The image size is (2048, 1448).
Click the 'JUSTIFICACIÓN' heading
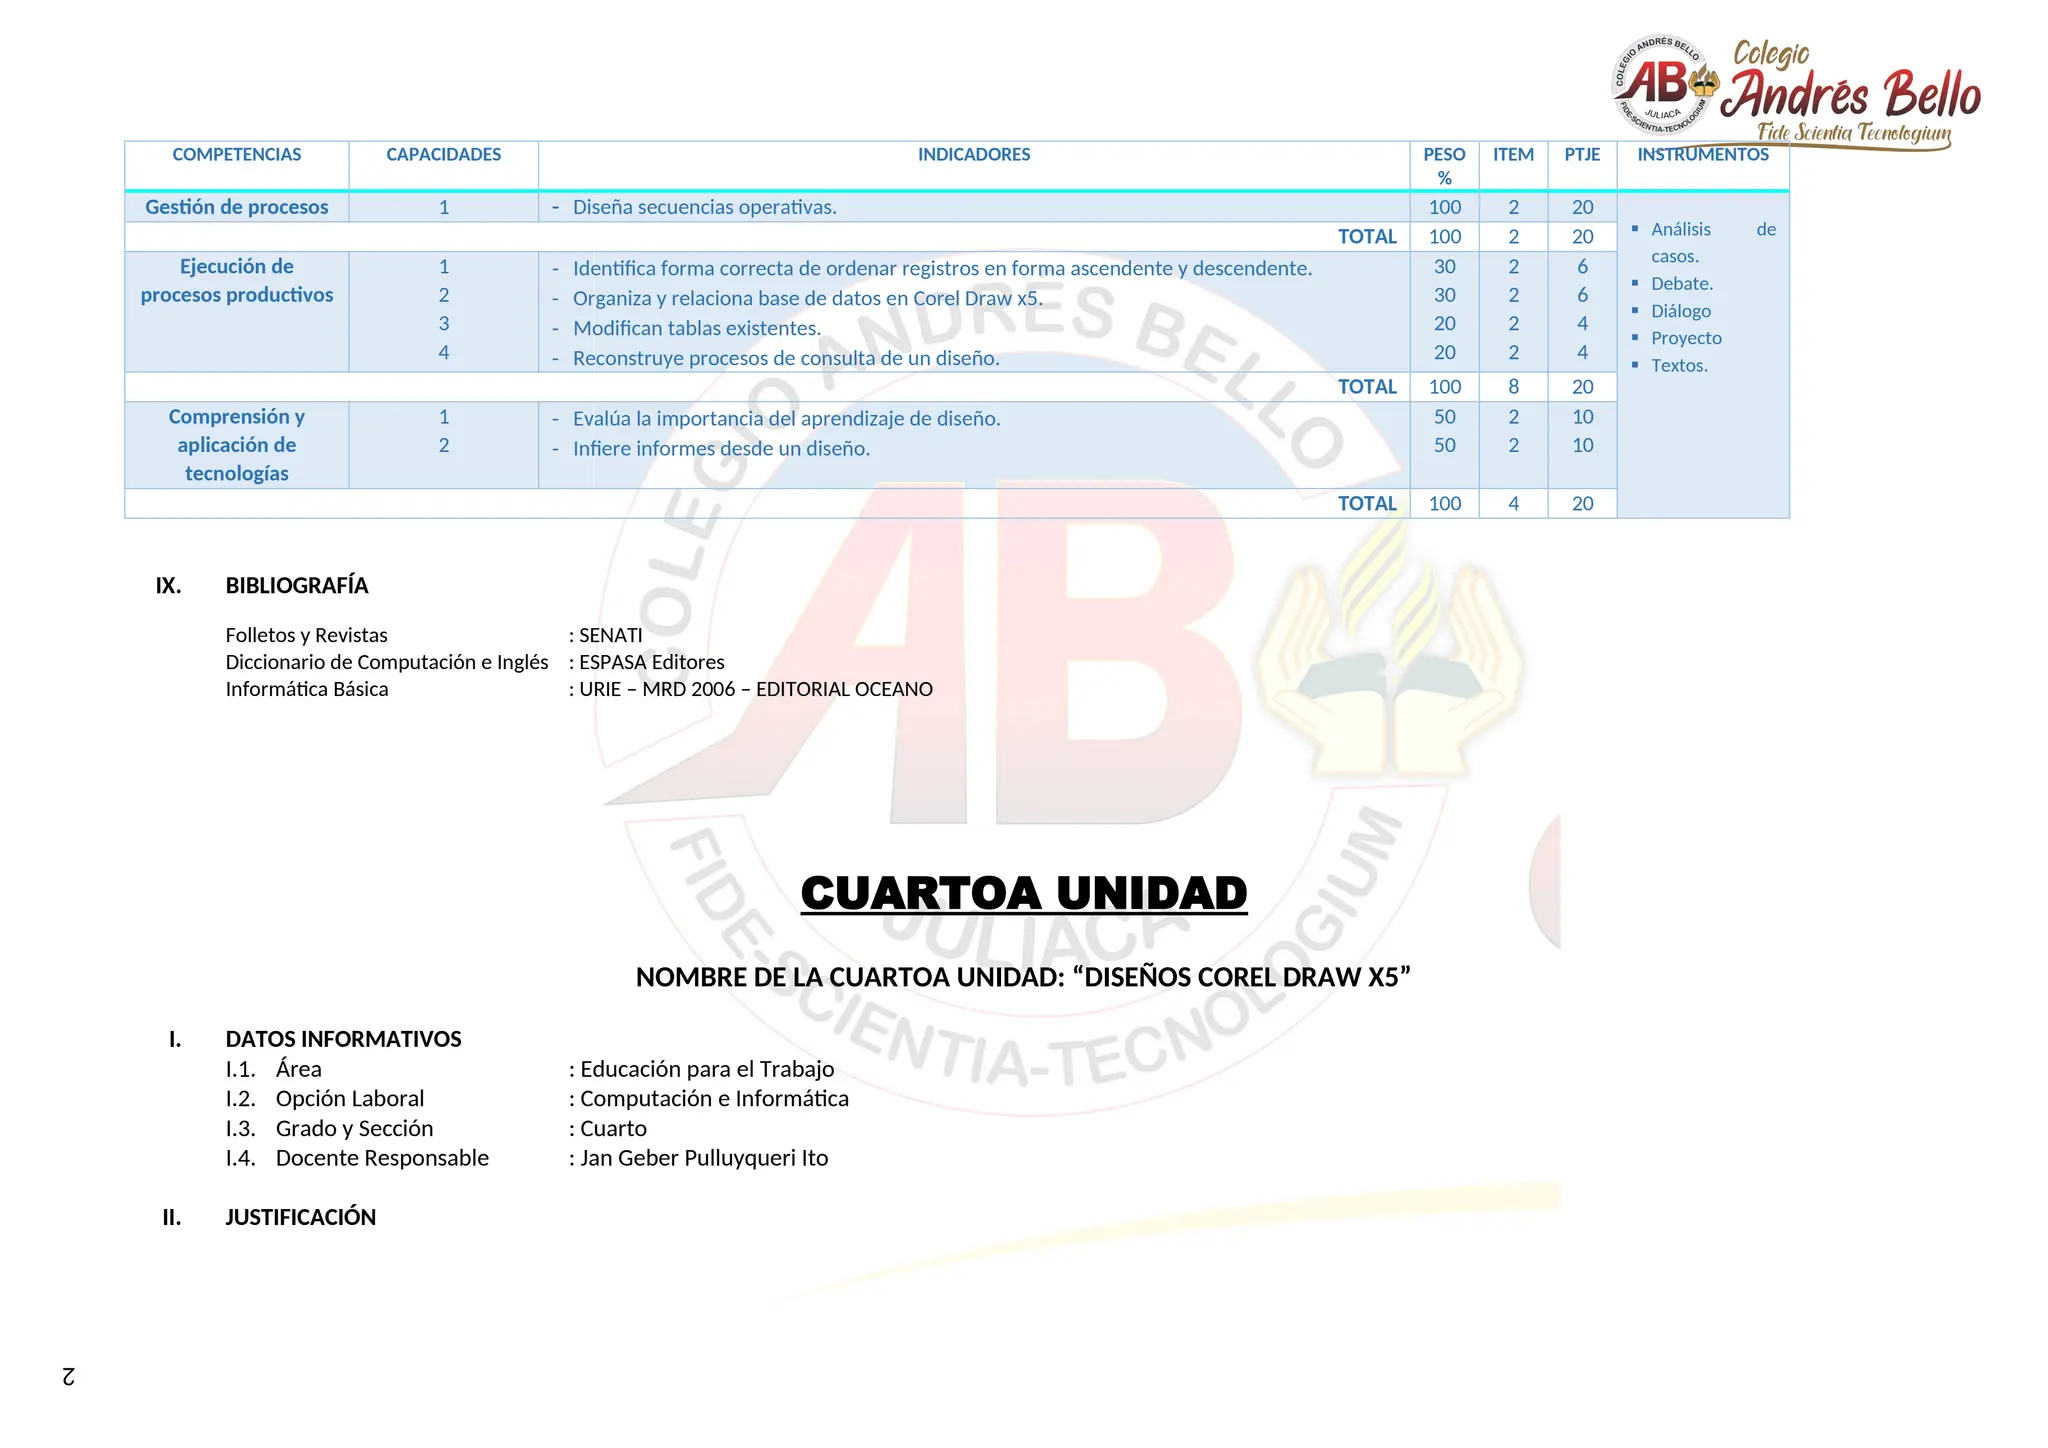300,1217
